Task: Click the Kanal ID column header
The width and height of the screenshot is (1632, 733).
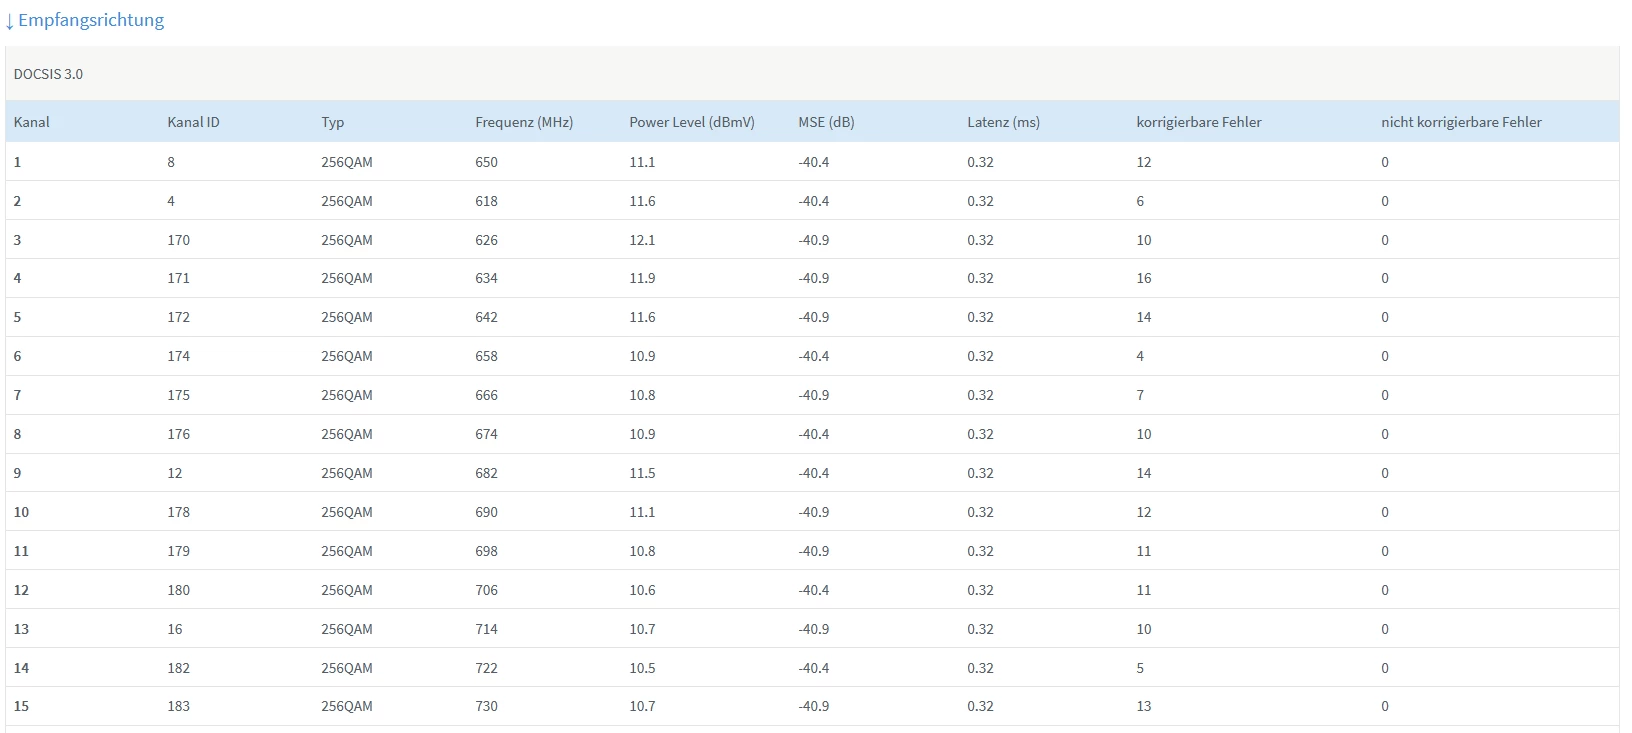Action: pos(193,122)
